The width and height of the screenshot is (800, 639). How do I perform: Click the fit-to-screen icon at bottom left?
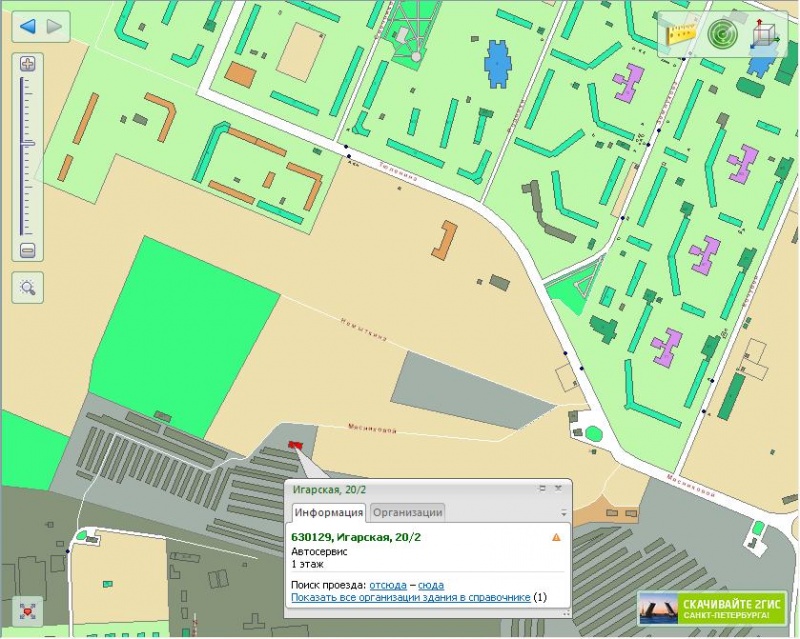pos(27,609)
